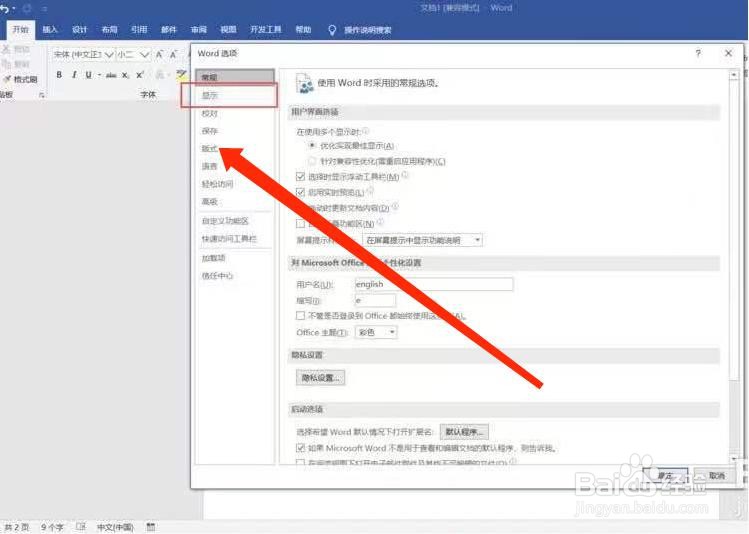Click the language 中文(中国) status bar item
Screen dimensions: 749x534
click(115, 527)
